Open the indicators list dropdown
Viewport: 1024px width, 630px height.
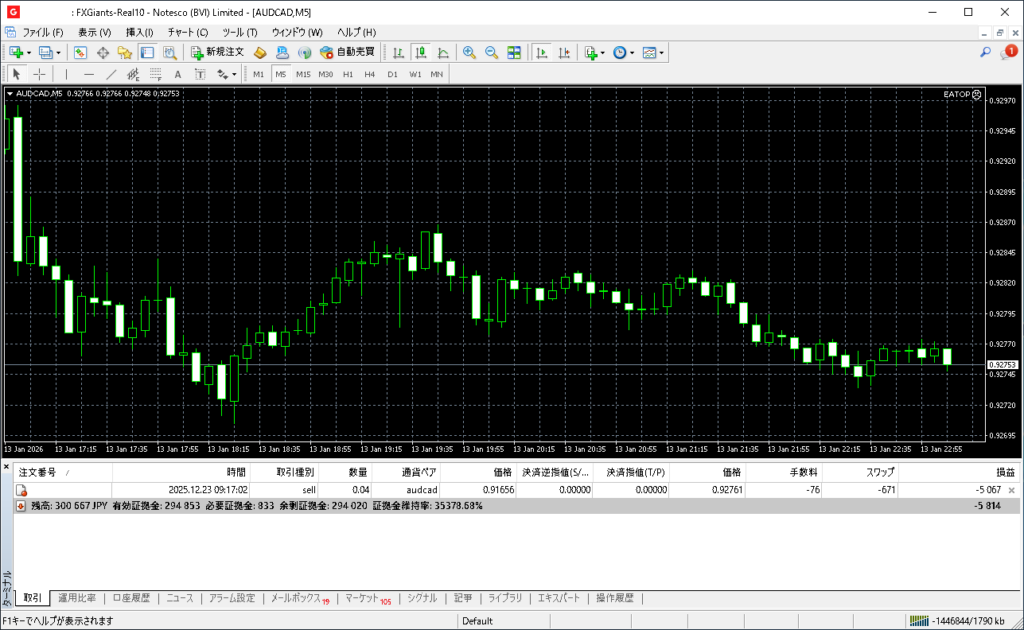(602, 52)
